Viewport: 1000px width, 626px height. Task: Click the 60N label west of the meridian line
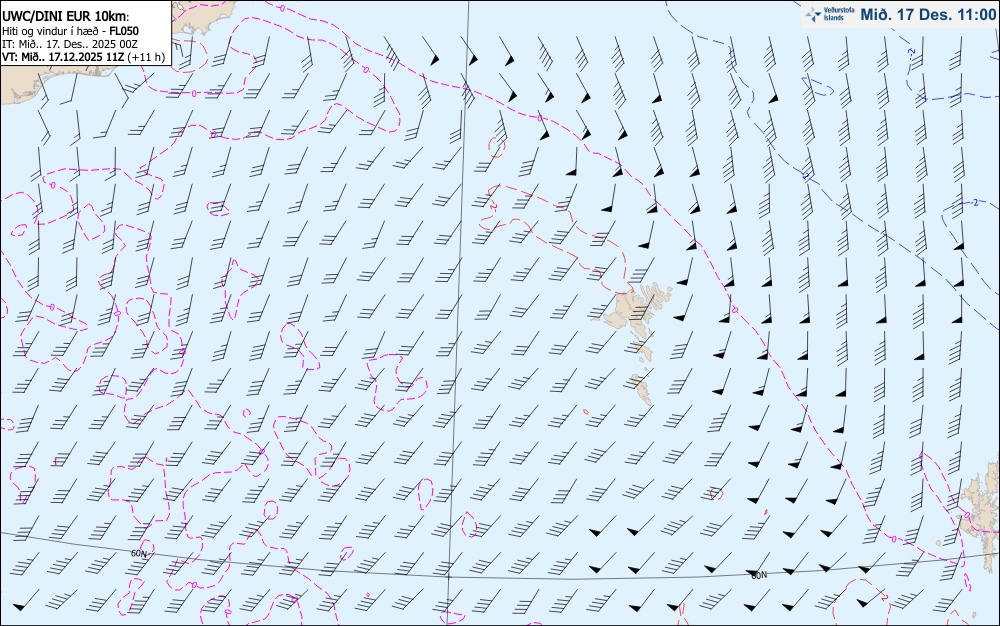pos(138,553)
